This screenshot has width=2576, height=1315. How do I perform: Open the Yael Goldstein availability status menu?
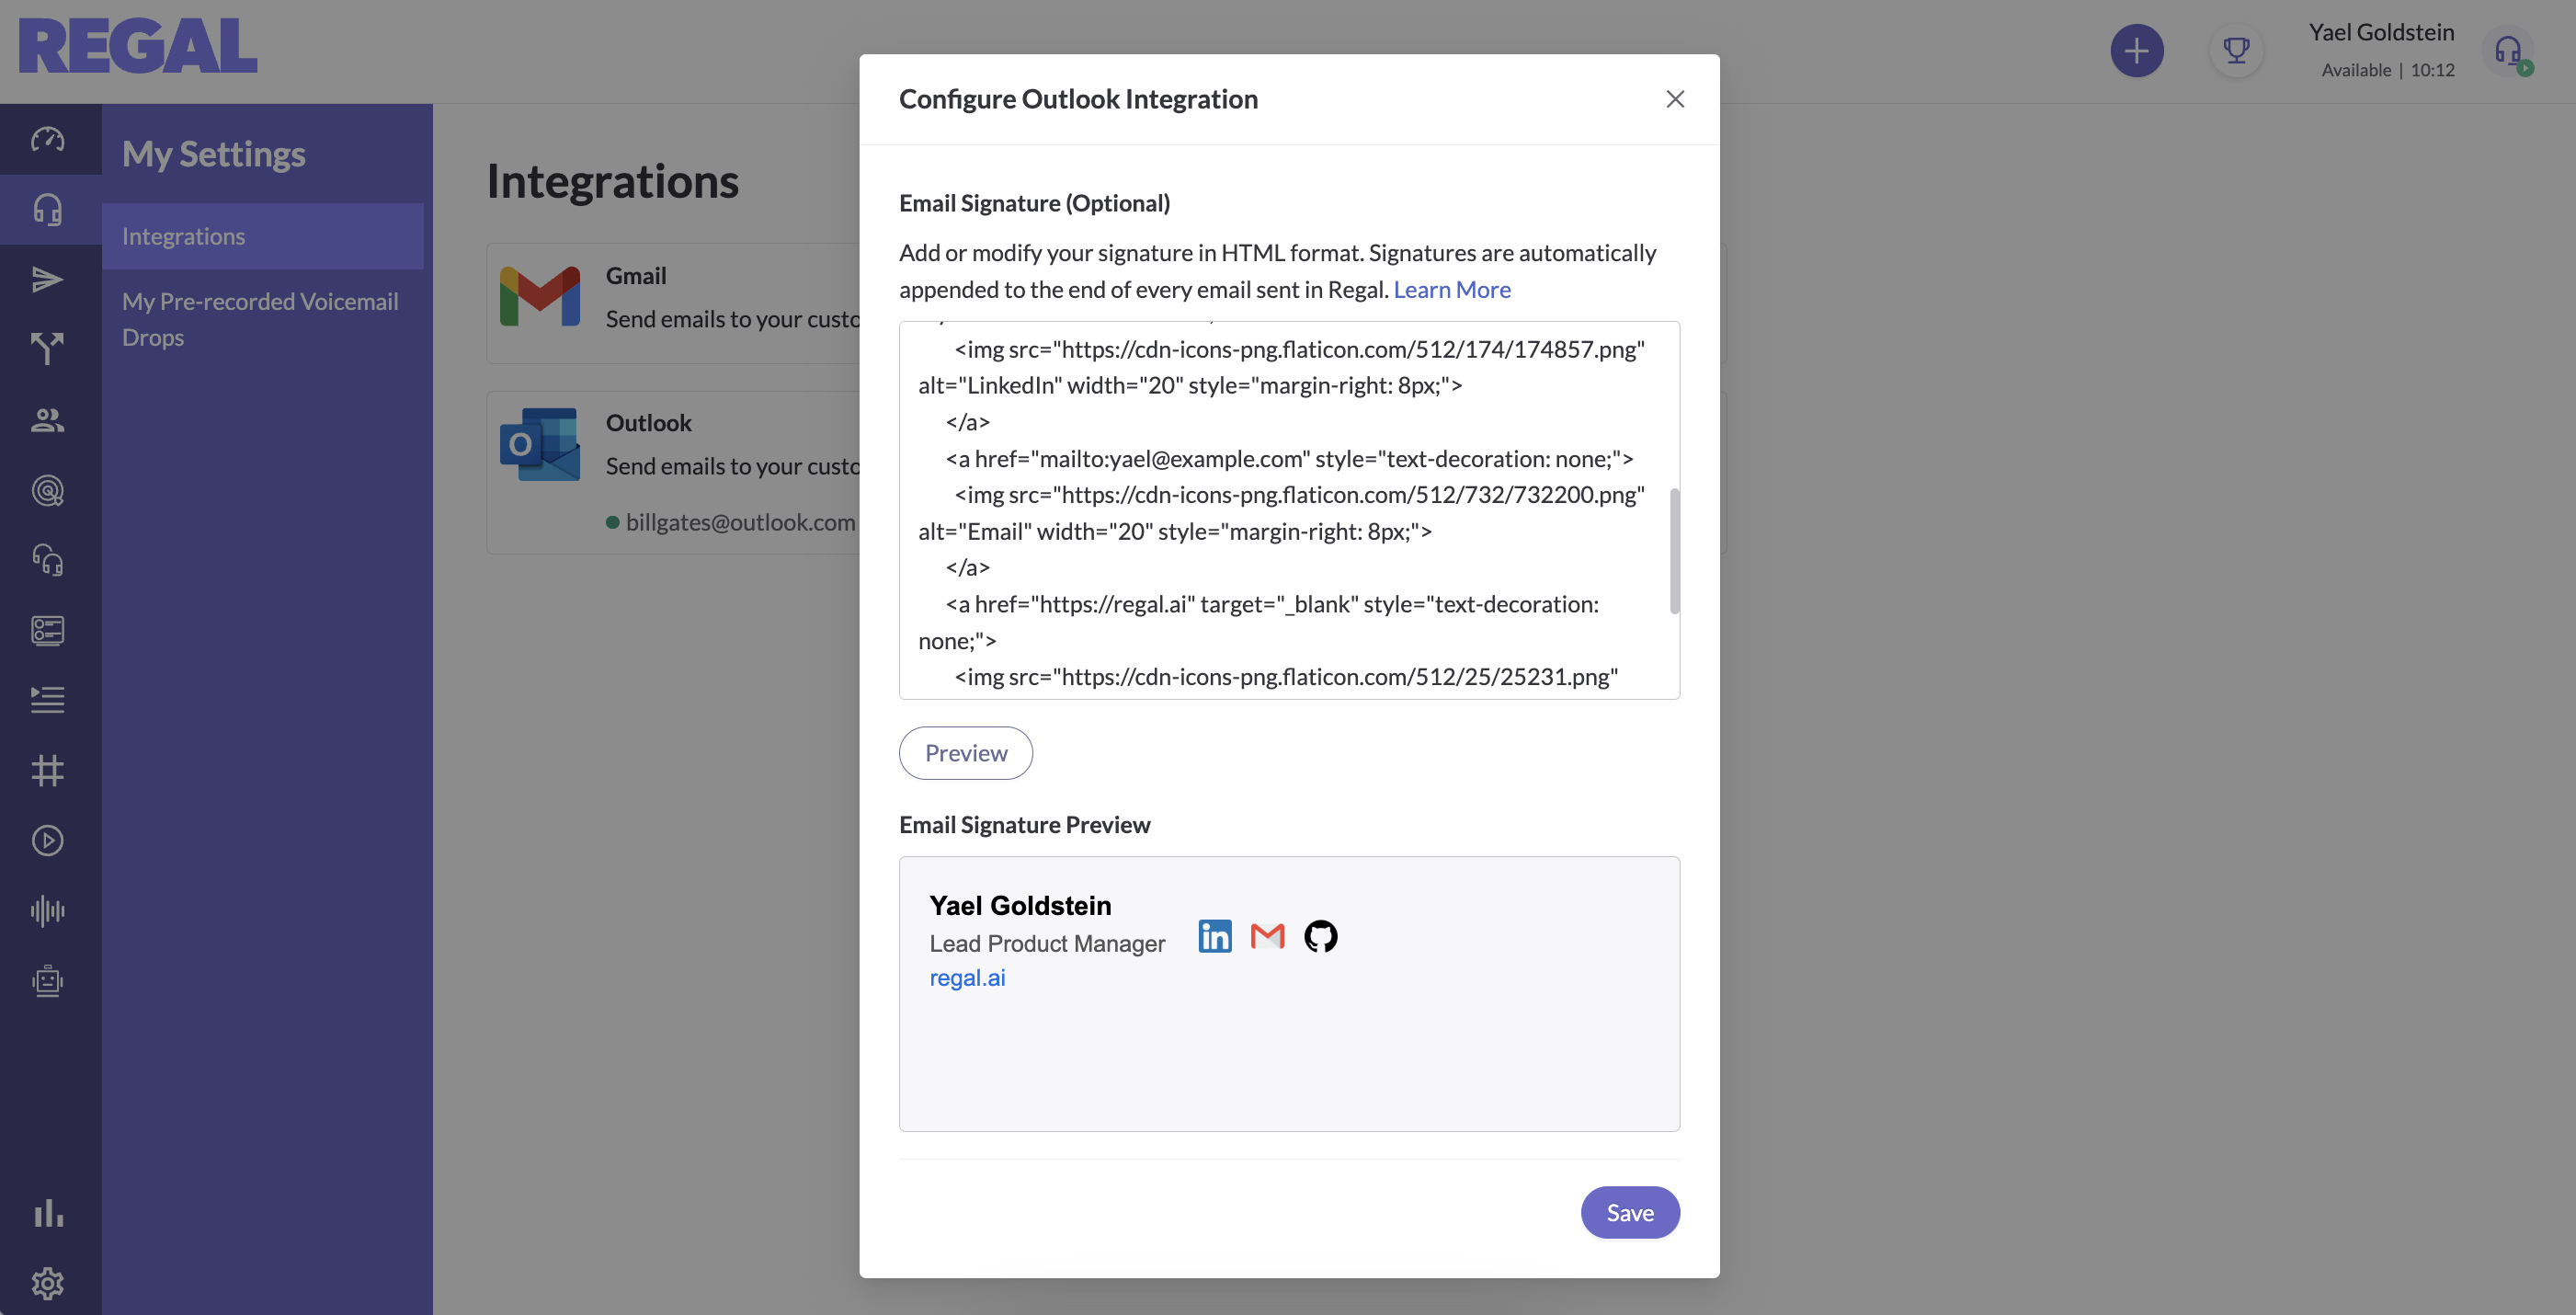[x=2381, y=50]
